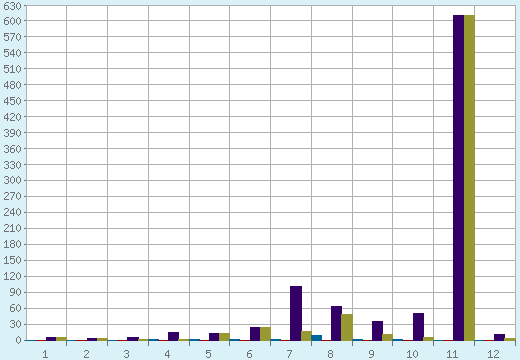Select the purple bar in month 4
Image resolution: width=520 pixels, height=360 pixels.
click(173, 336)
